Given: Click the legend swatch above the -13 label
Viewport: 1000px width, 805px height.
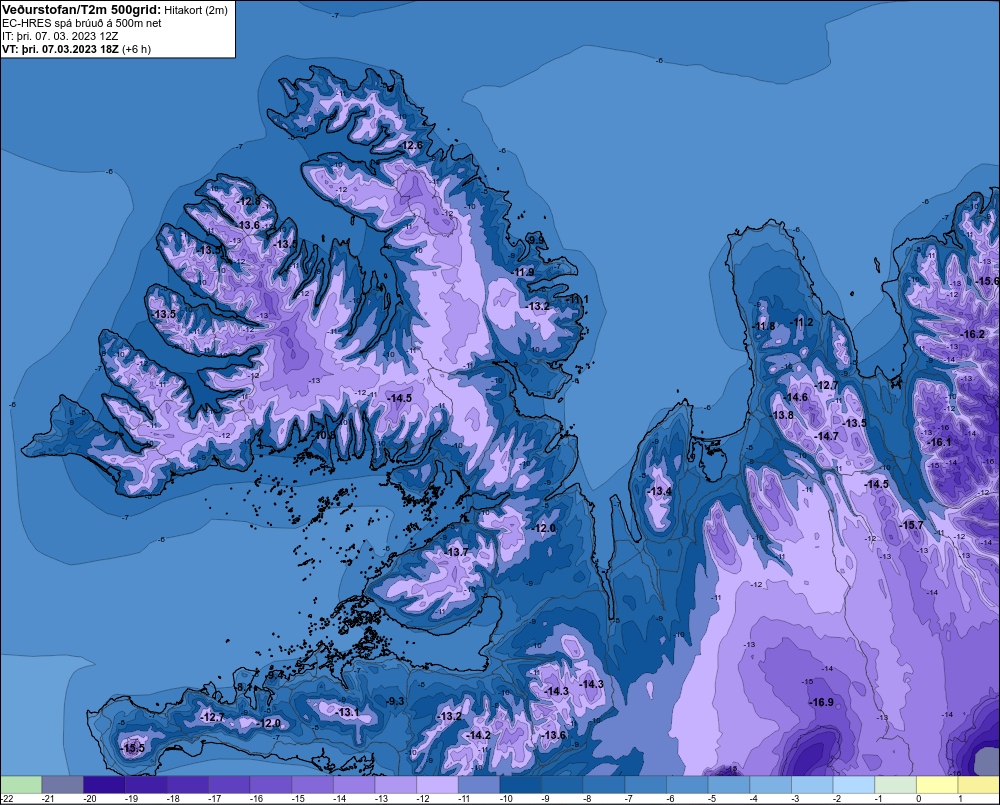Looking at the screenshot, I should coord(395,785).
